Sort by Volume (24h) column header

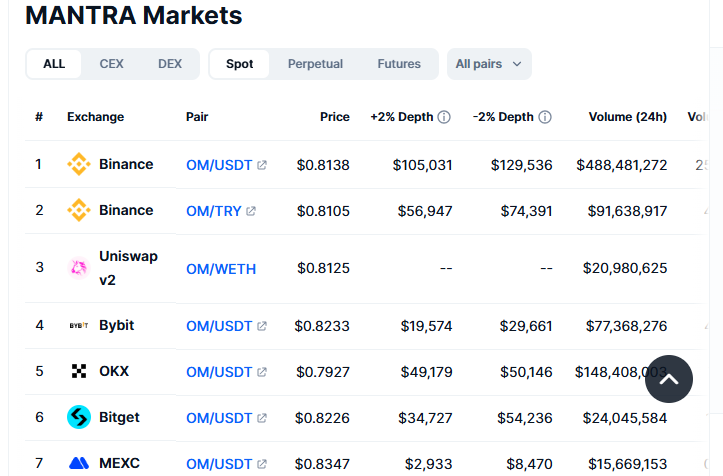pos(628,117)
